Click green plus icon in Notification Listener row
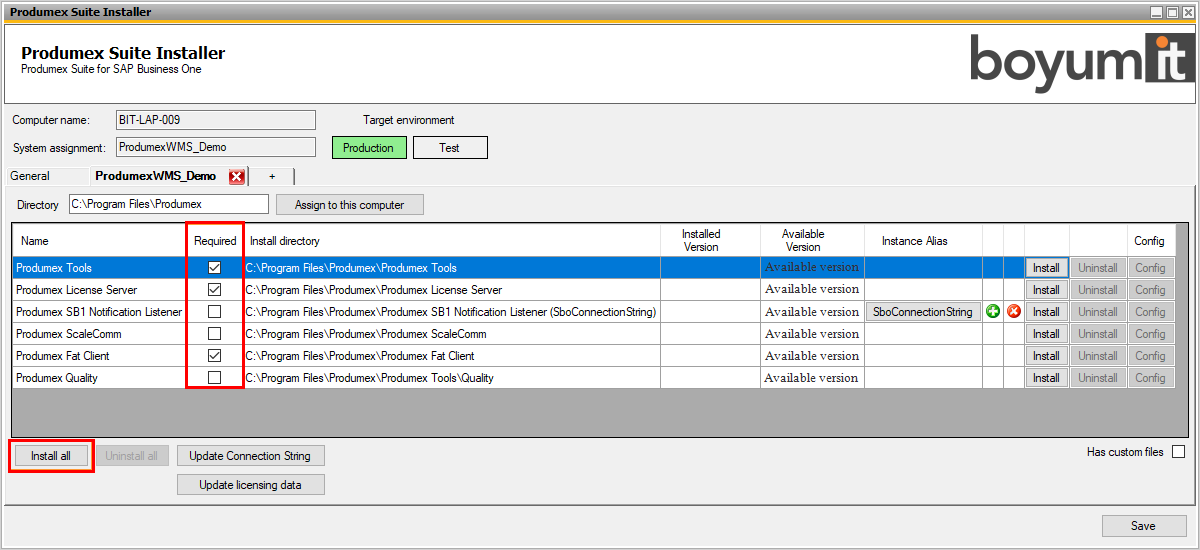The image size is (1200, 550). pyautogui.click(x=993, y=312)
